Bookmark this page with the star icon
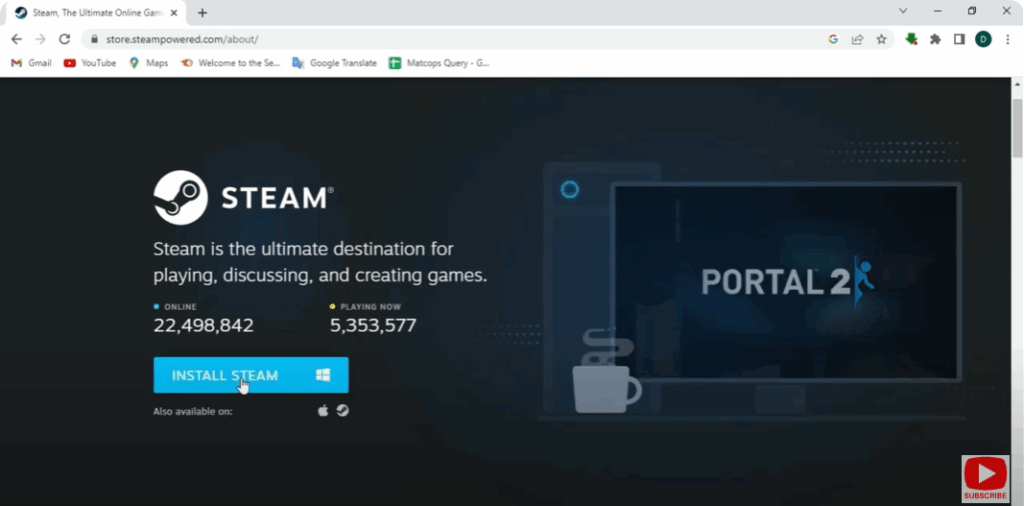The height and width of the screenshot is (506, 1024). 881,39
